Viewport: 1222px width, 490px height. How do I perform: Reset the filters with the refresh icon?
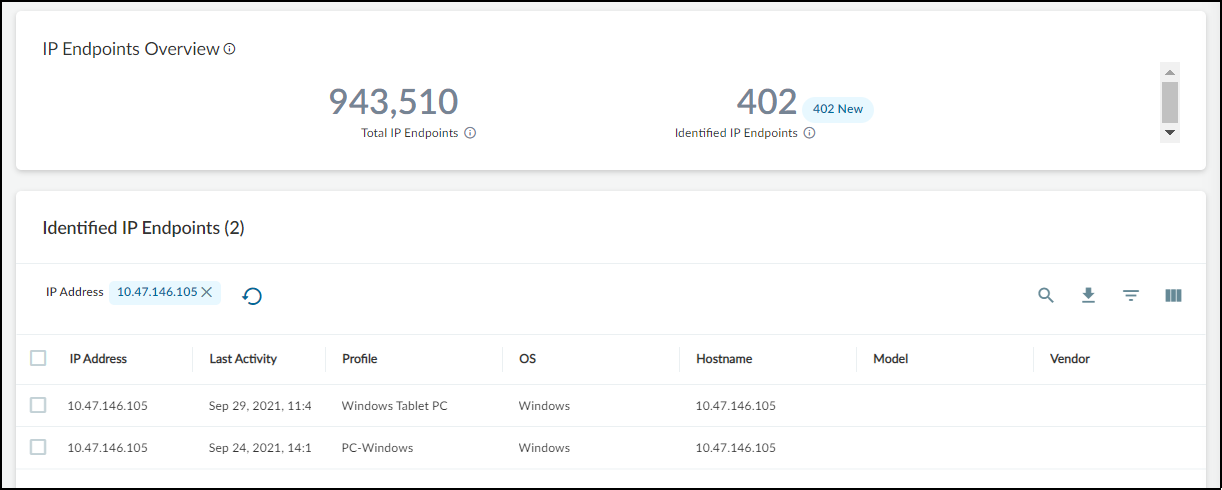click(252, 296)
